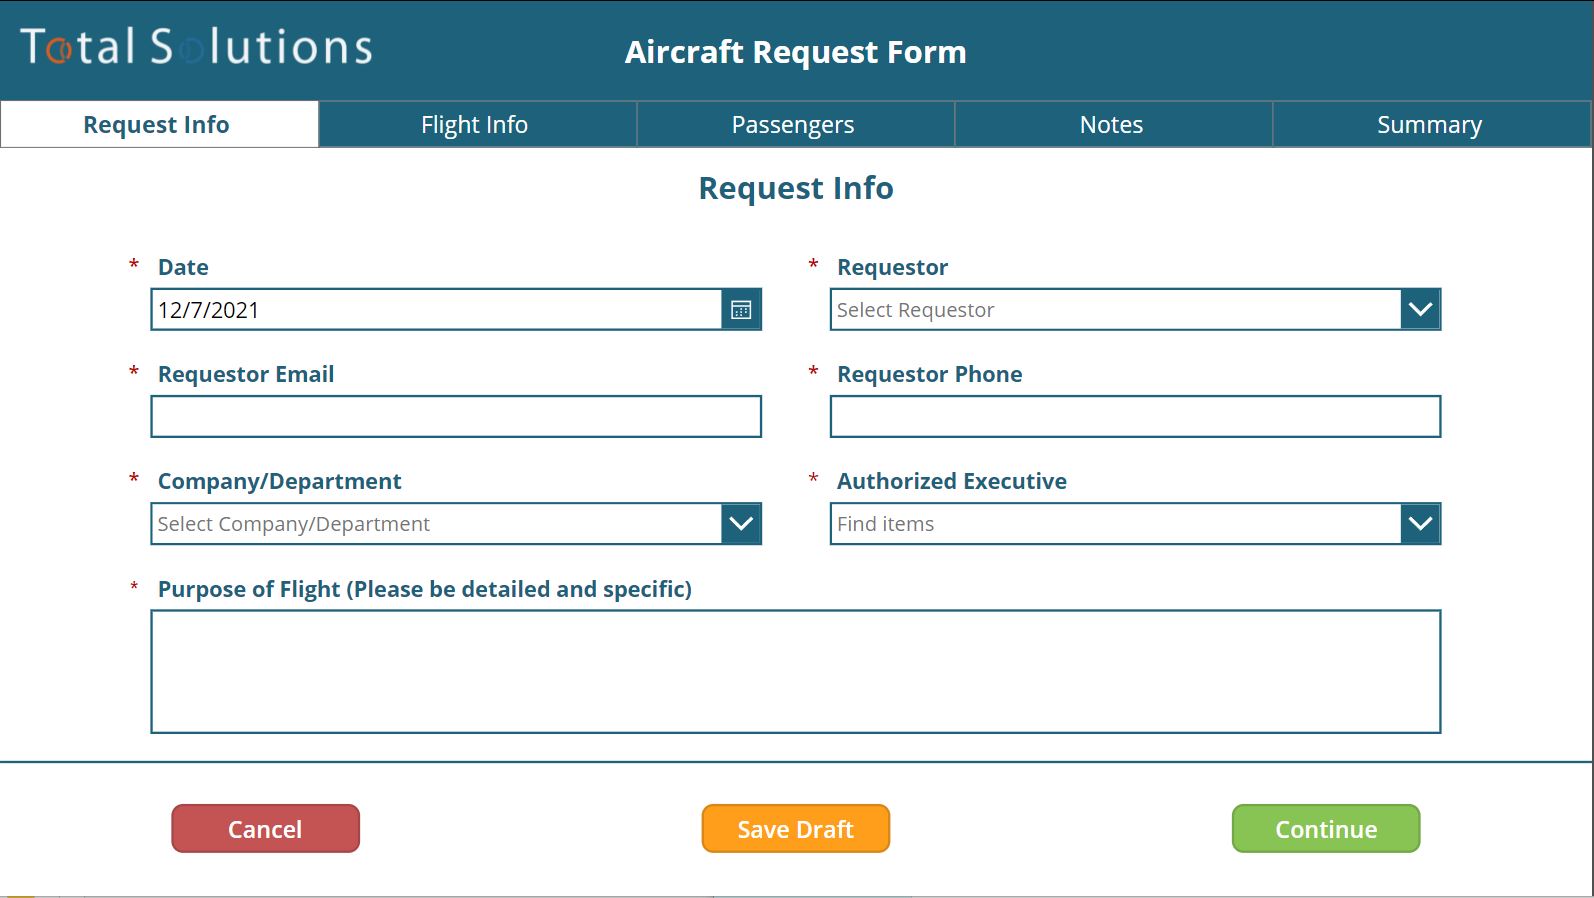Click the Select Requestor combo box text

click(x=1115, y=310)
